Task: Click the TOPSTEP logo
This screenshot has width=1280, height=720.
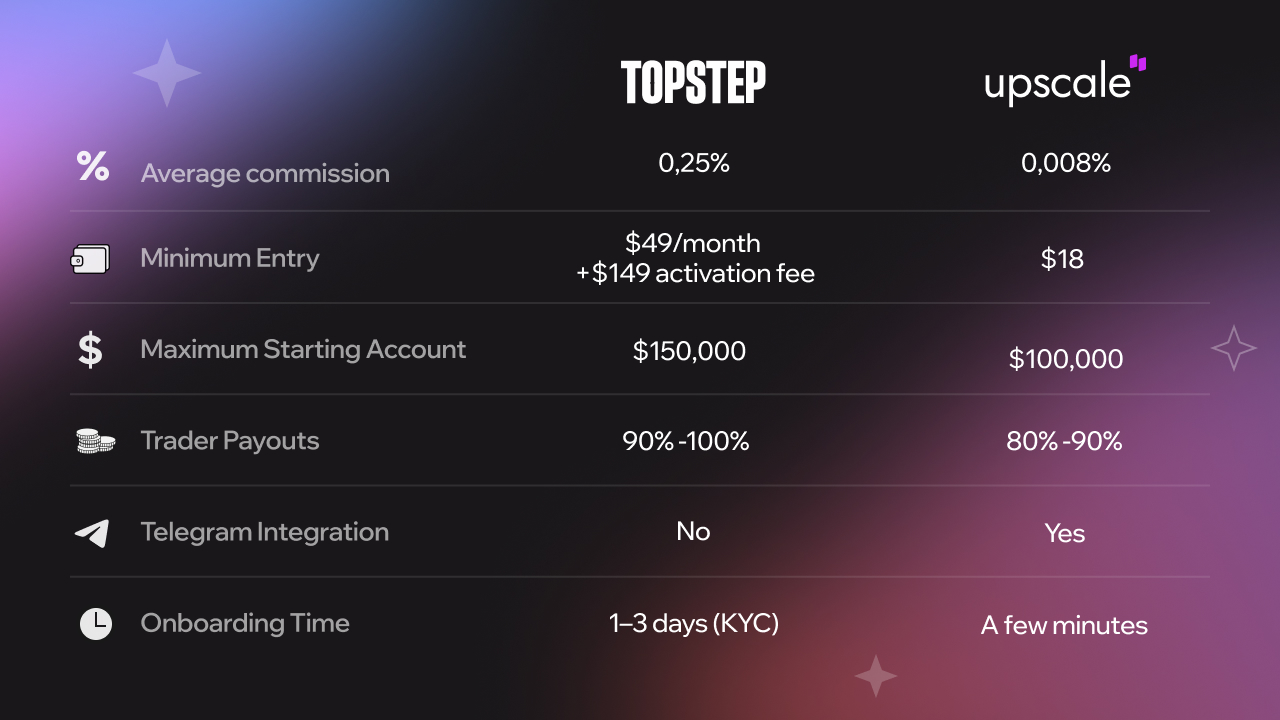Action: coord(693,83)
